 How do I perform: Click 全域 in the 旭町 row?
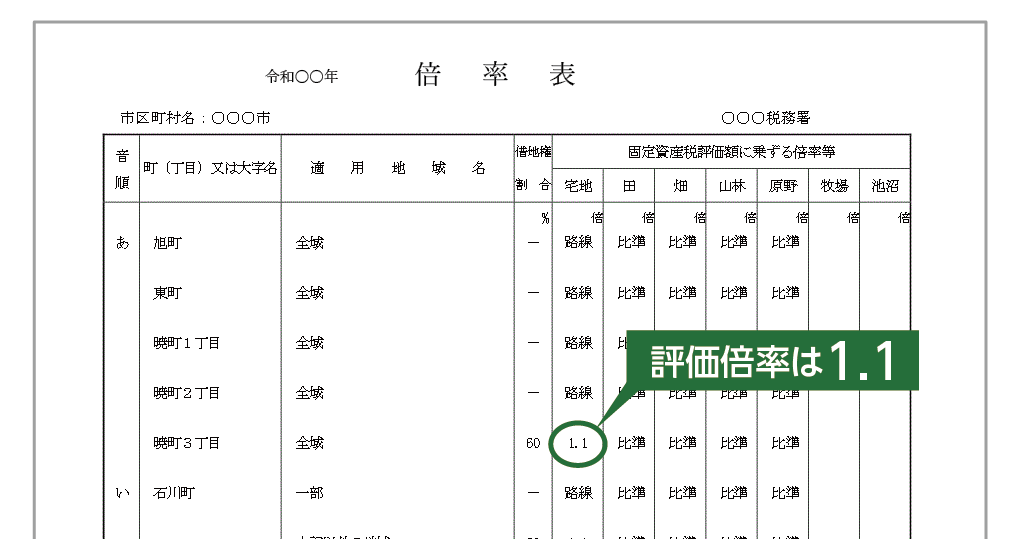309,243
